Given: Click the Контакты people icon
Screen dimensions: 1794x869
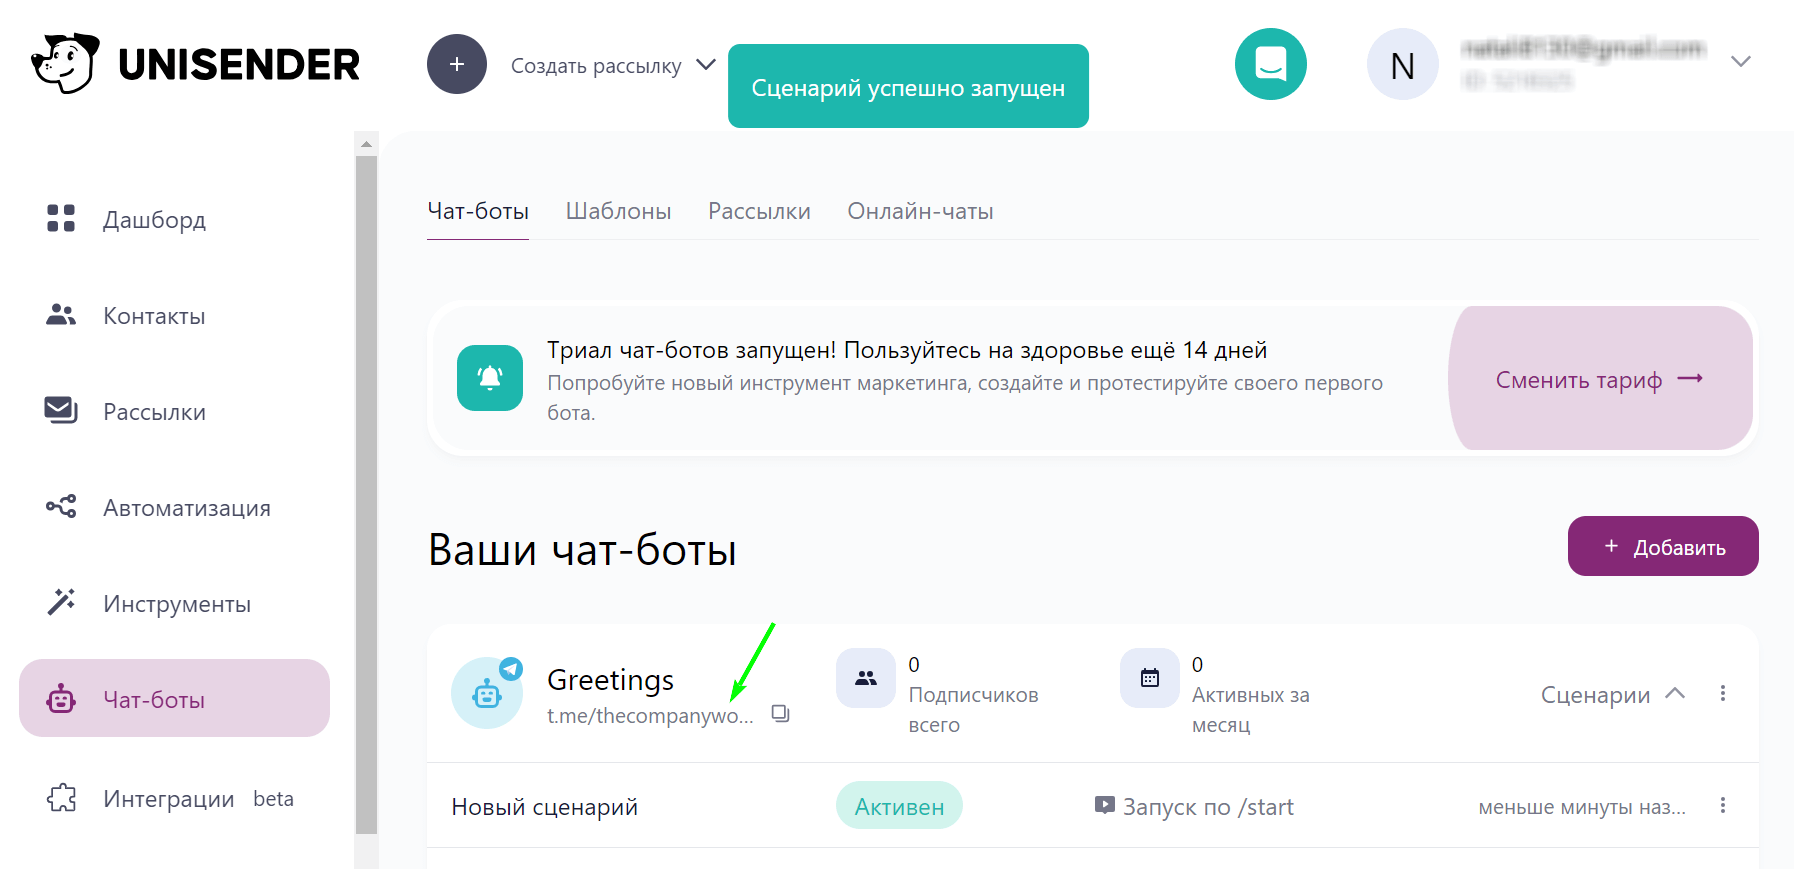Looking at the screenshot, I should click(61, 314).
